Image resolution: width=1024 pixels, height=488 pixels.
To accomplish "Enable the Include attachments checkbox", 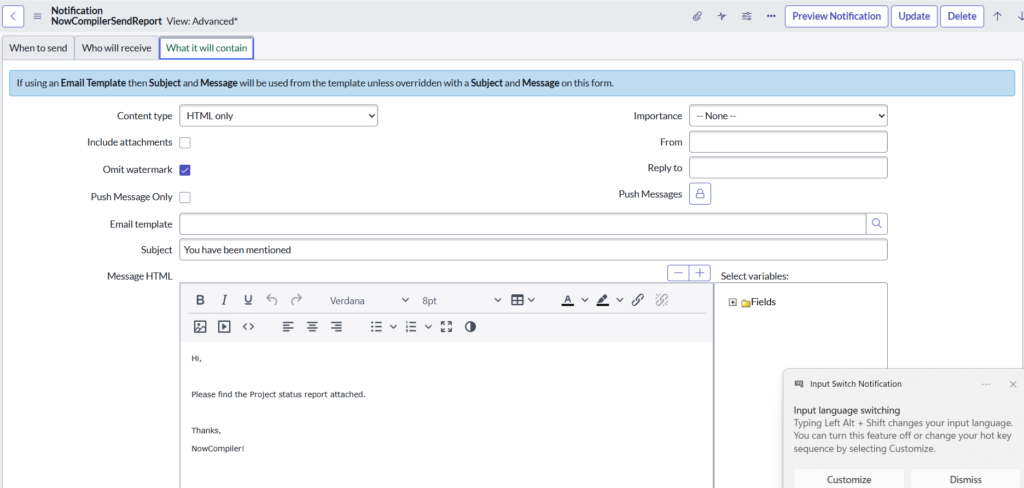I will tap(185, 142).
